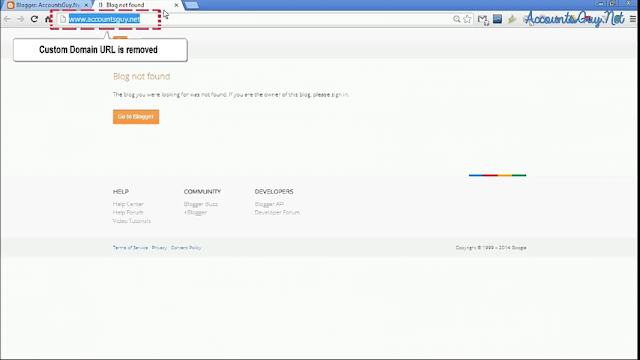Open the Help Center link
640x360 pixels.
click(x=128, y=204)
